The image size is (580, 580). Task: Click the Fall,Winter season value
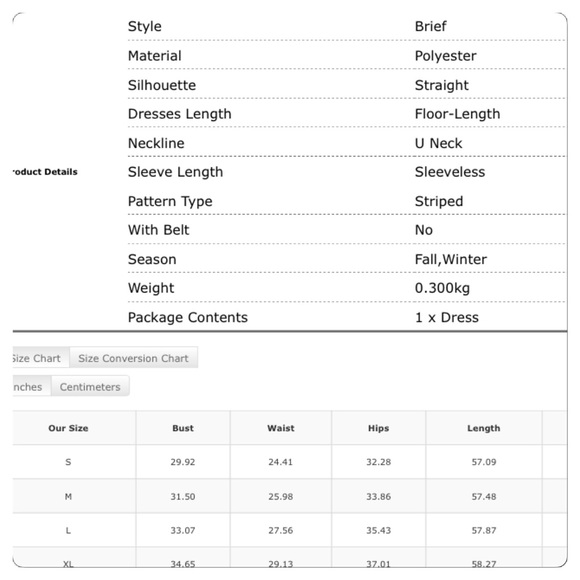point(451,259)
